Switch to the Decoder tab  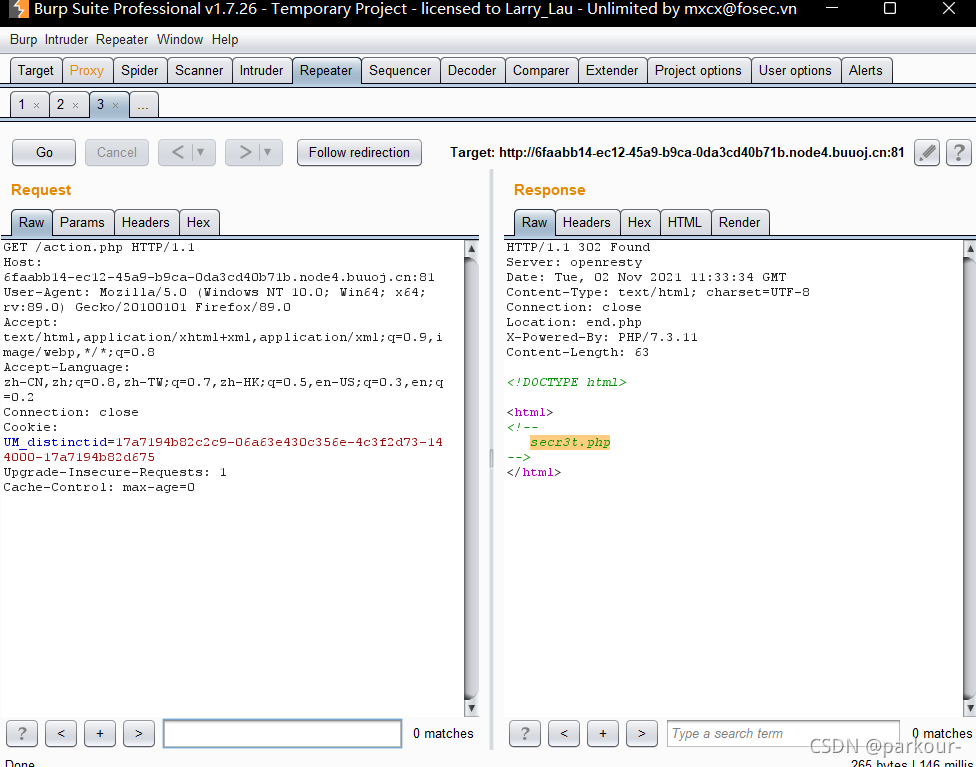(x=472, y=70)
